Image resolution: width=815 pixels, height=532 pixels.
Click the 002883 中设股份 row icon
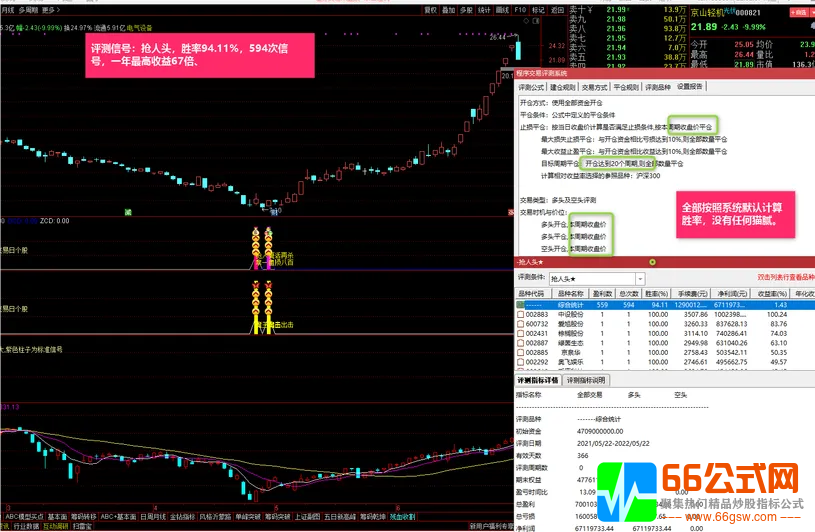tap(520, 313)
